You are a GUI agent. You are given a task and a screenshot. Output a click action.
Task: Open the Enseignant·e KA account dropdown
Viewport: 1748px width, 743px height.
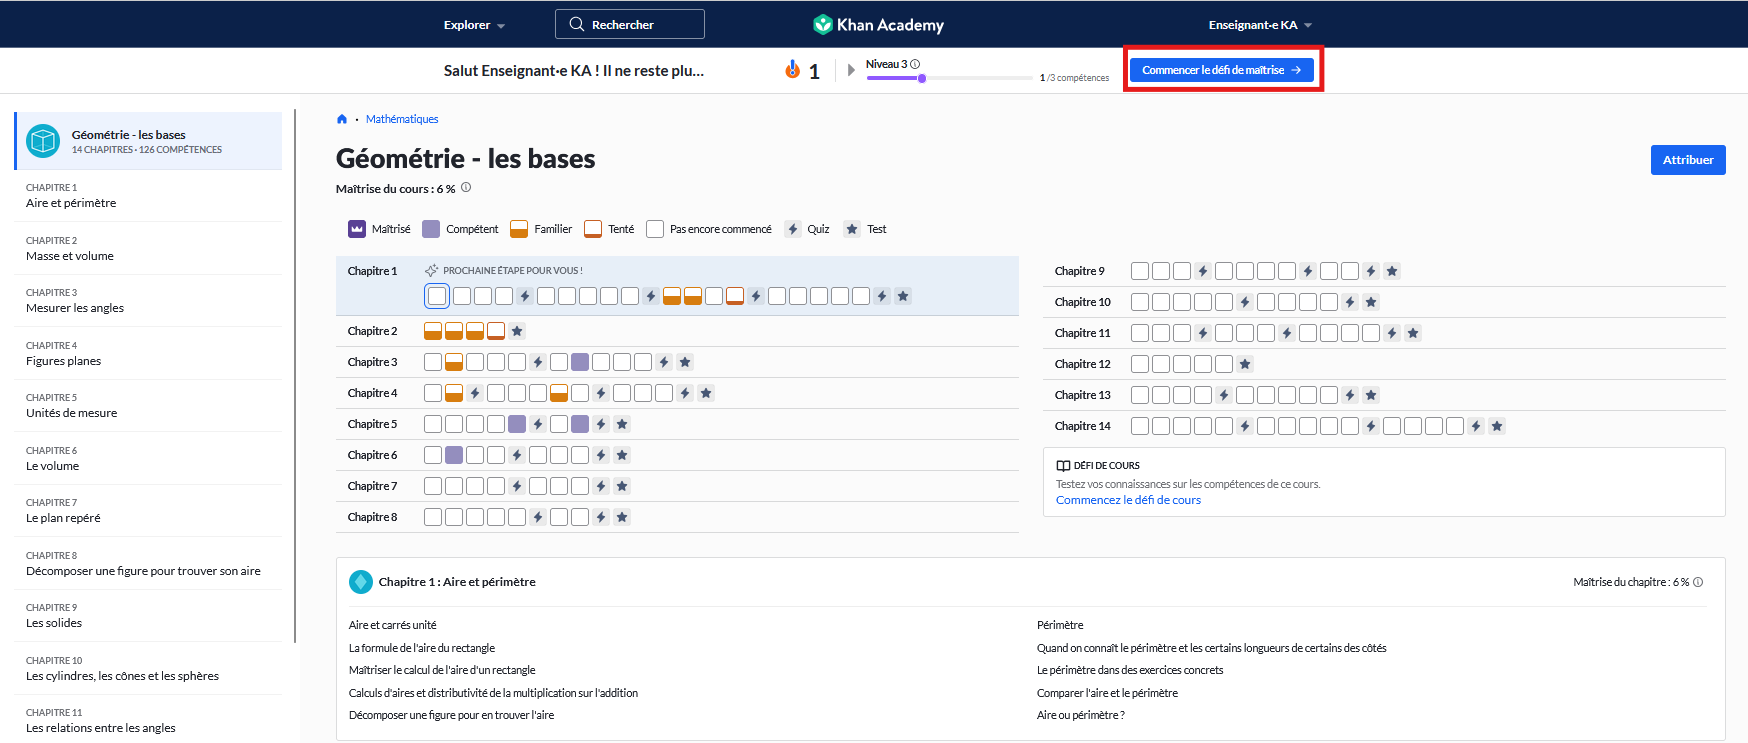coord(1260,25)
